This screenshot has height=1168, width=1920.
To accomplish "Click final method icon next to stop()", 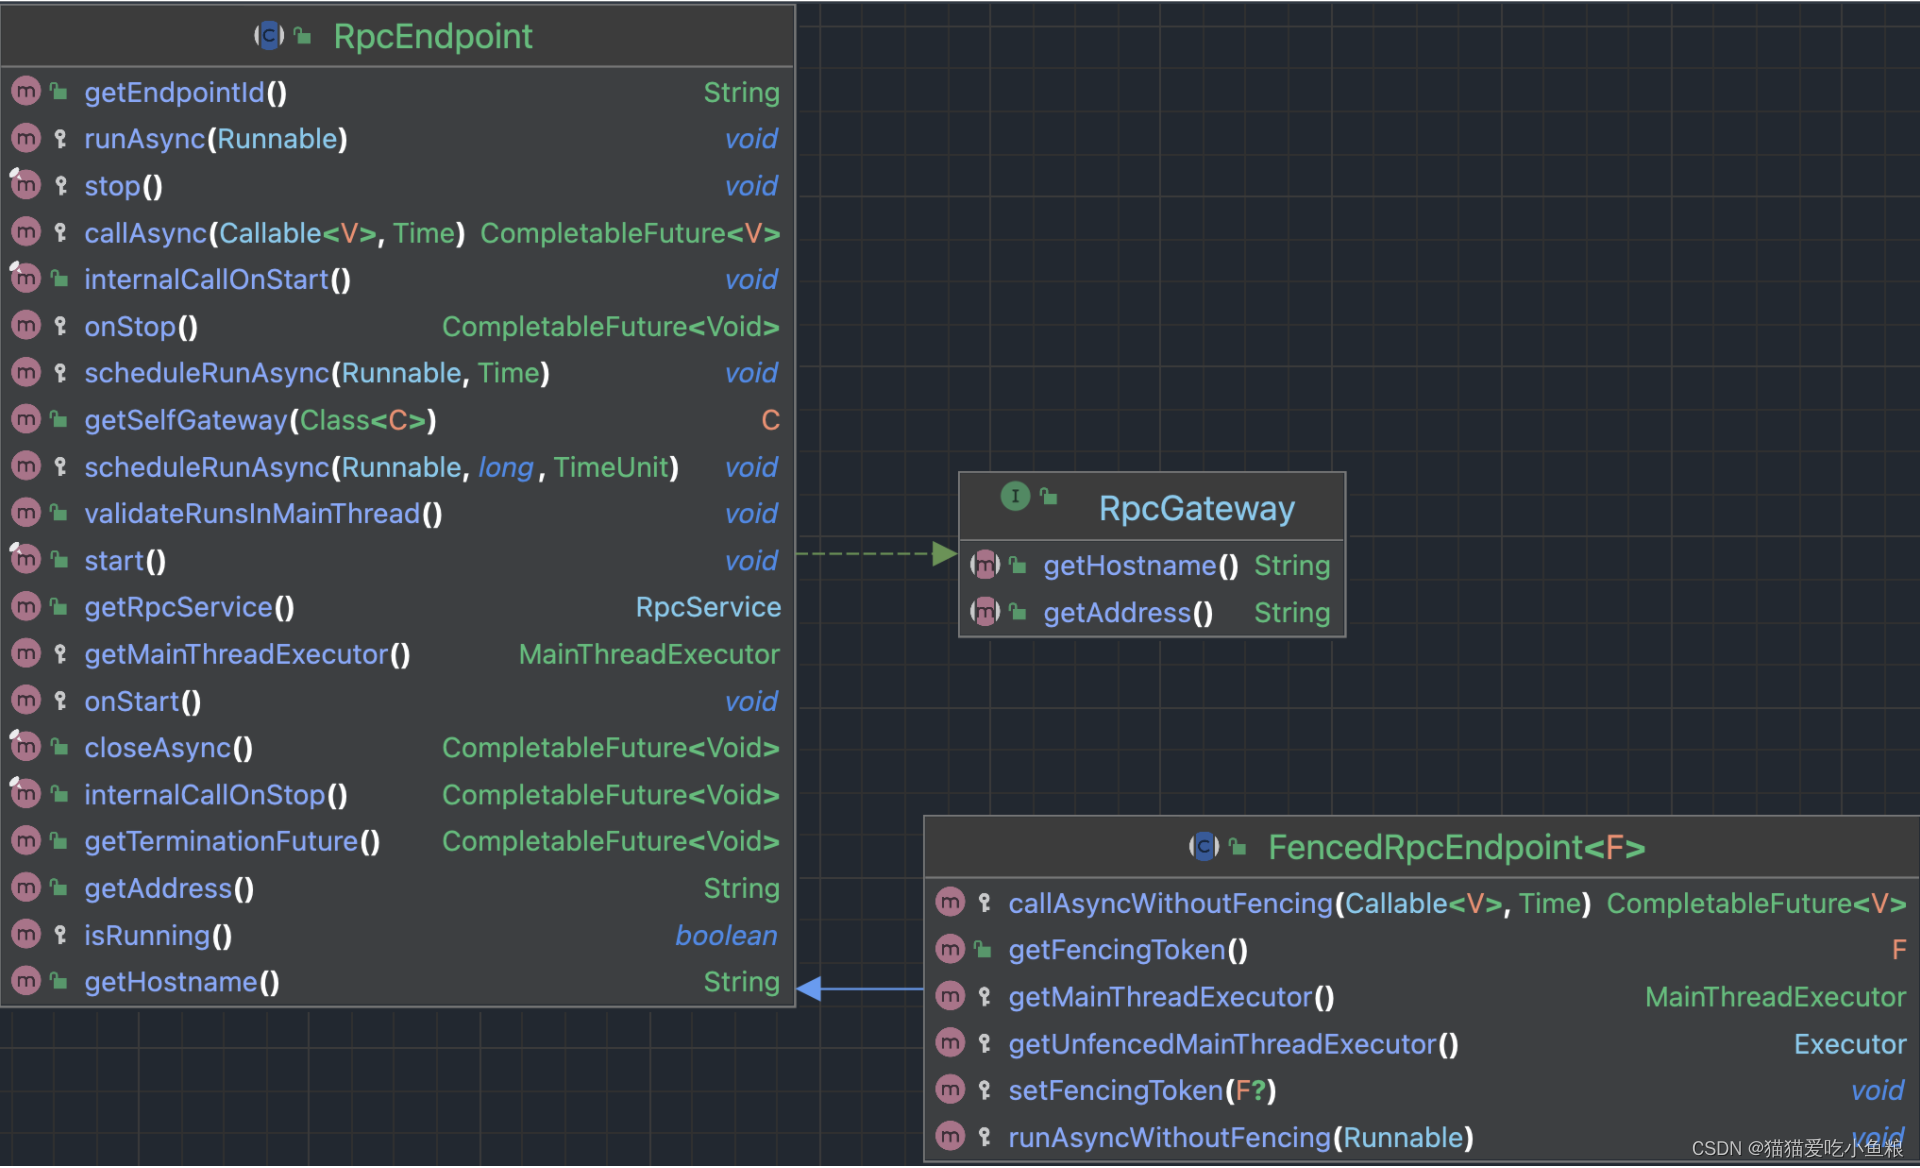I will (x=26, y=185).
